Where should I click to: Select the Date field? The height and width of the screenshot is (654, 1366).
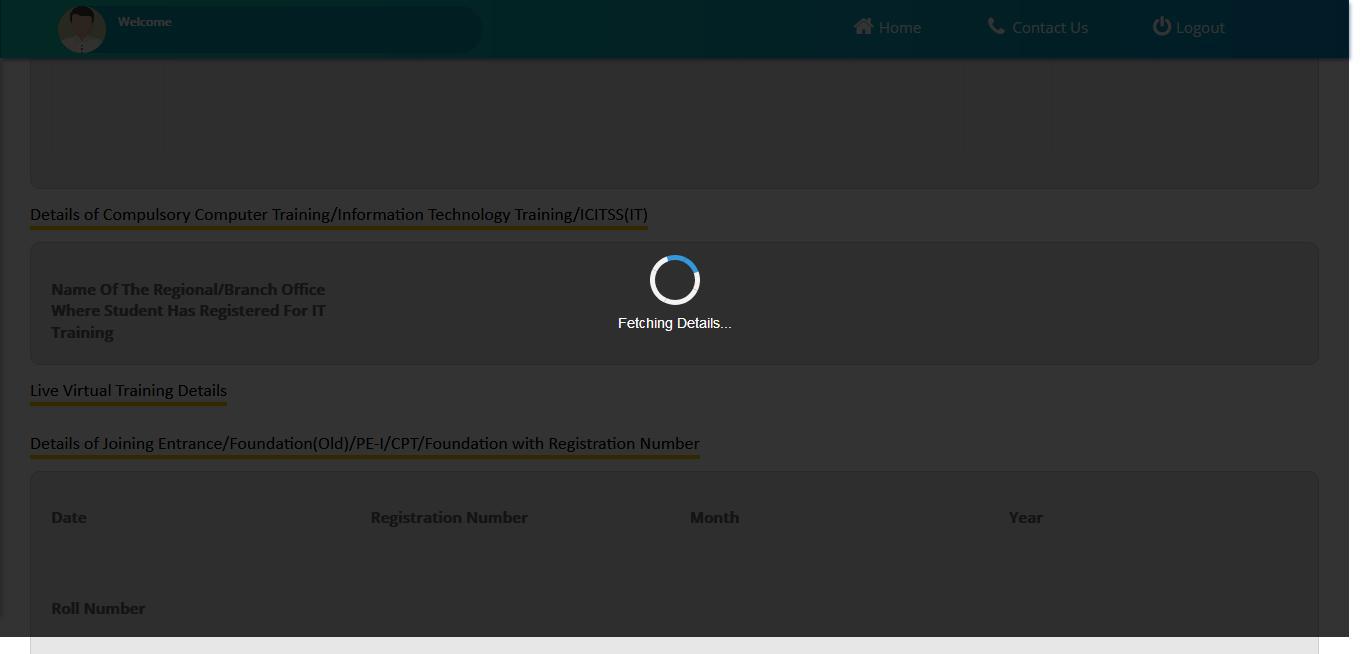click(x=69, y=517)
